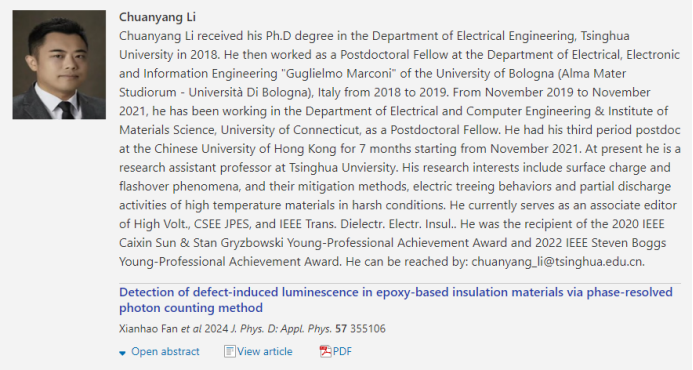Click the bold Chuanyang Li name heading
693x370 pixels.
coord(157,17)
